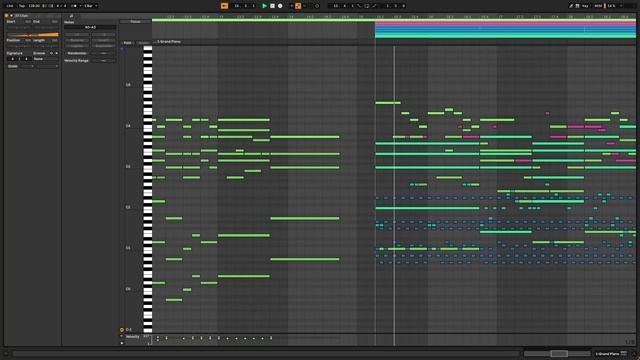Adjust the Randomize amount slider
Screen dimensions: 640x360
(104, 53)
